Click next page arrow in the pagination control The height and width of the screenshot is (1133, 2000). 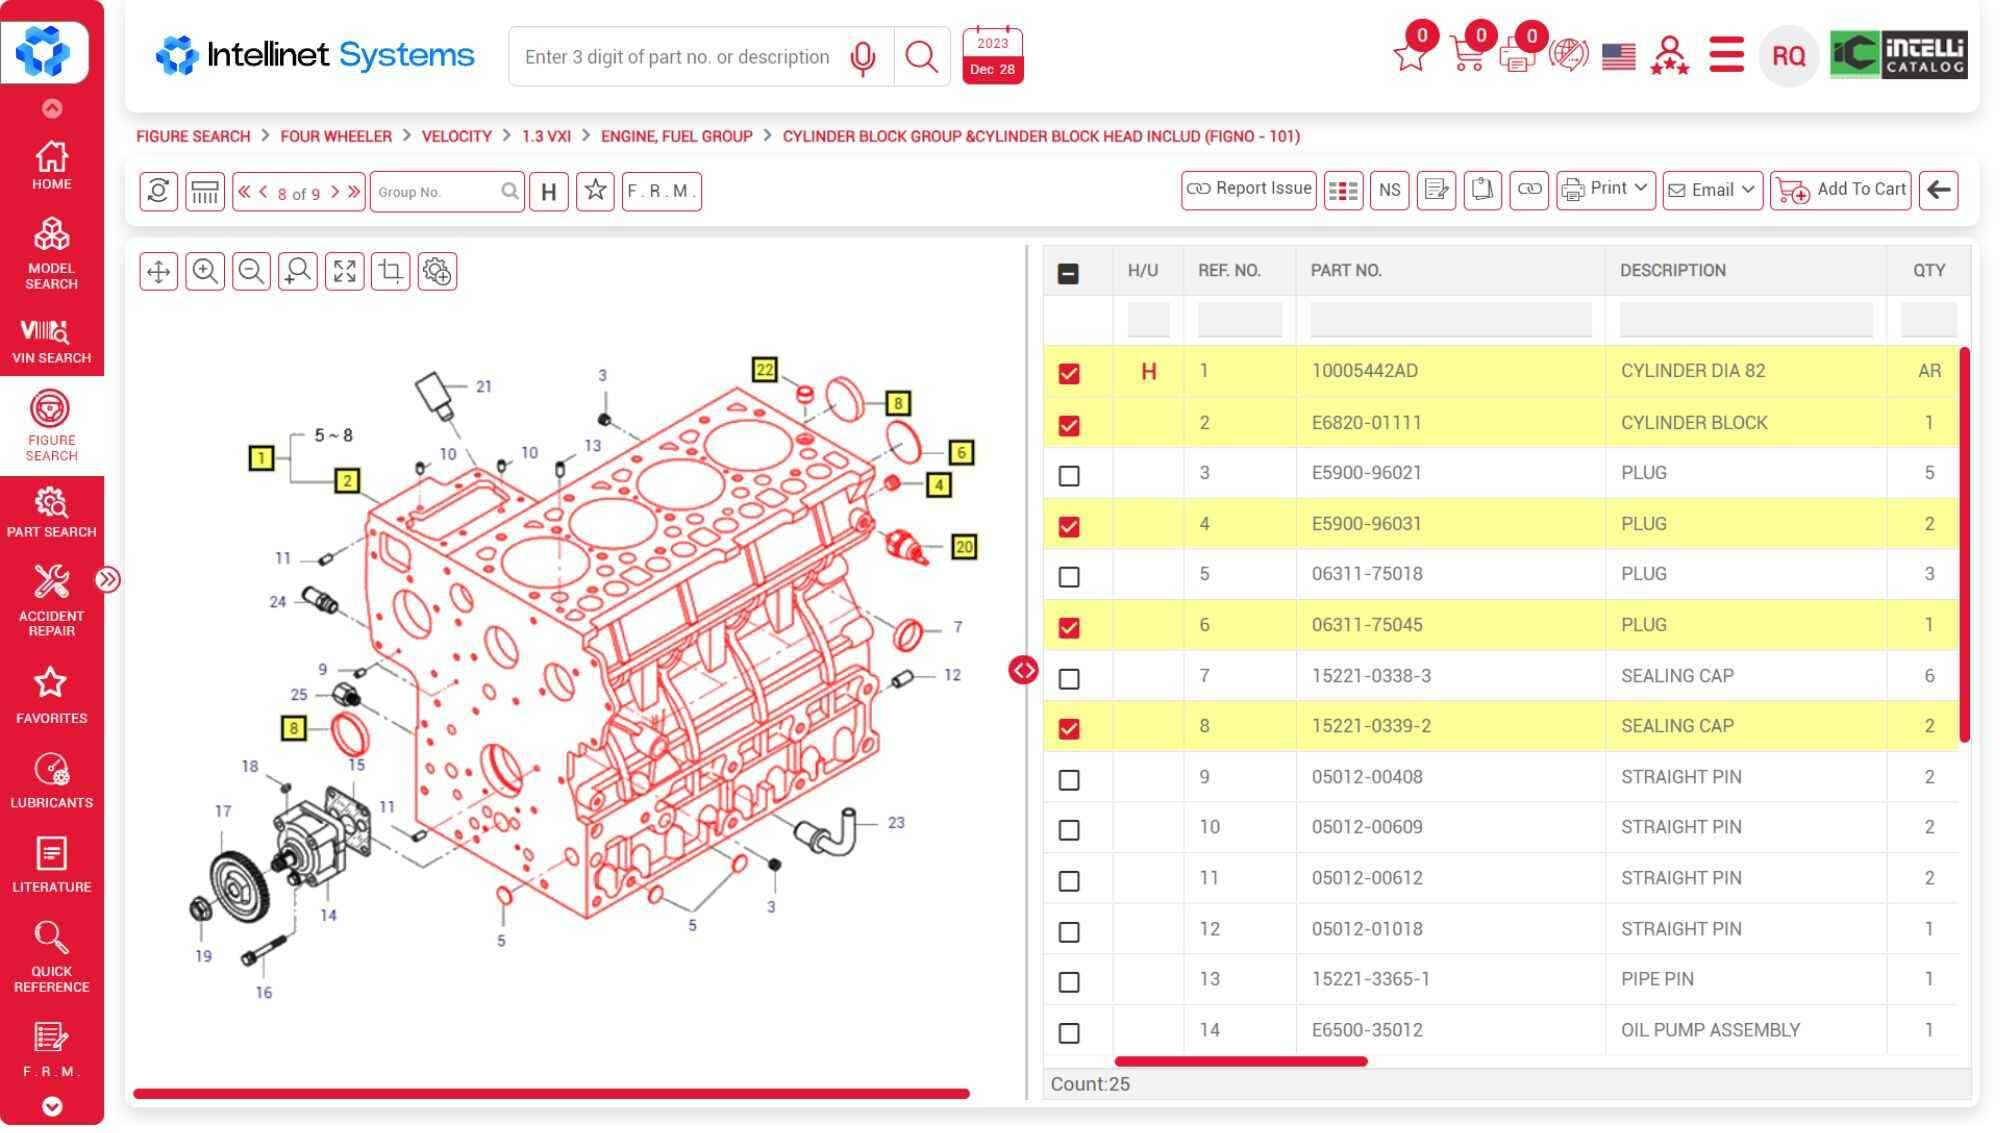pyautogui.click(x=337, y=193)
